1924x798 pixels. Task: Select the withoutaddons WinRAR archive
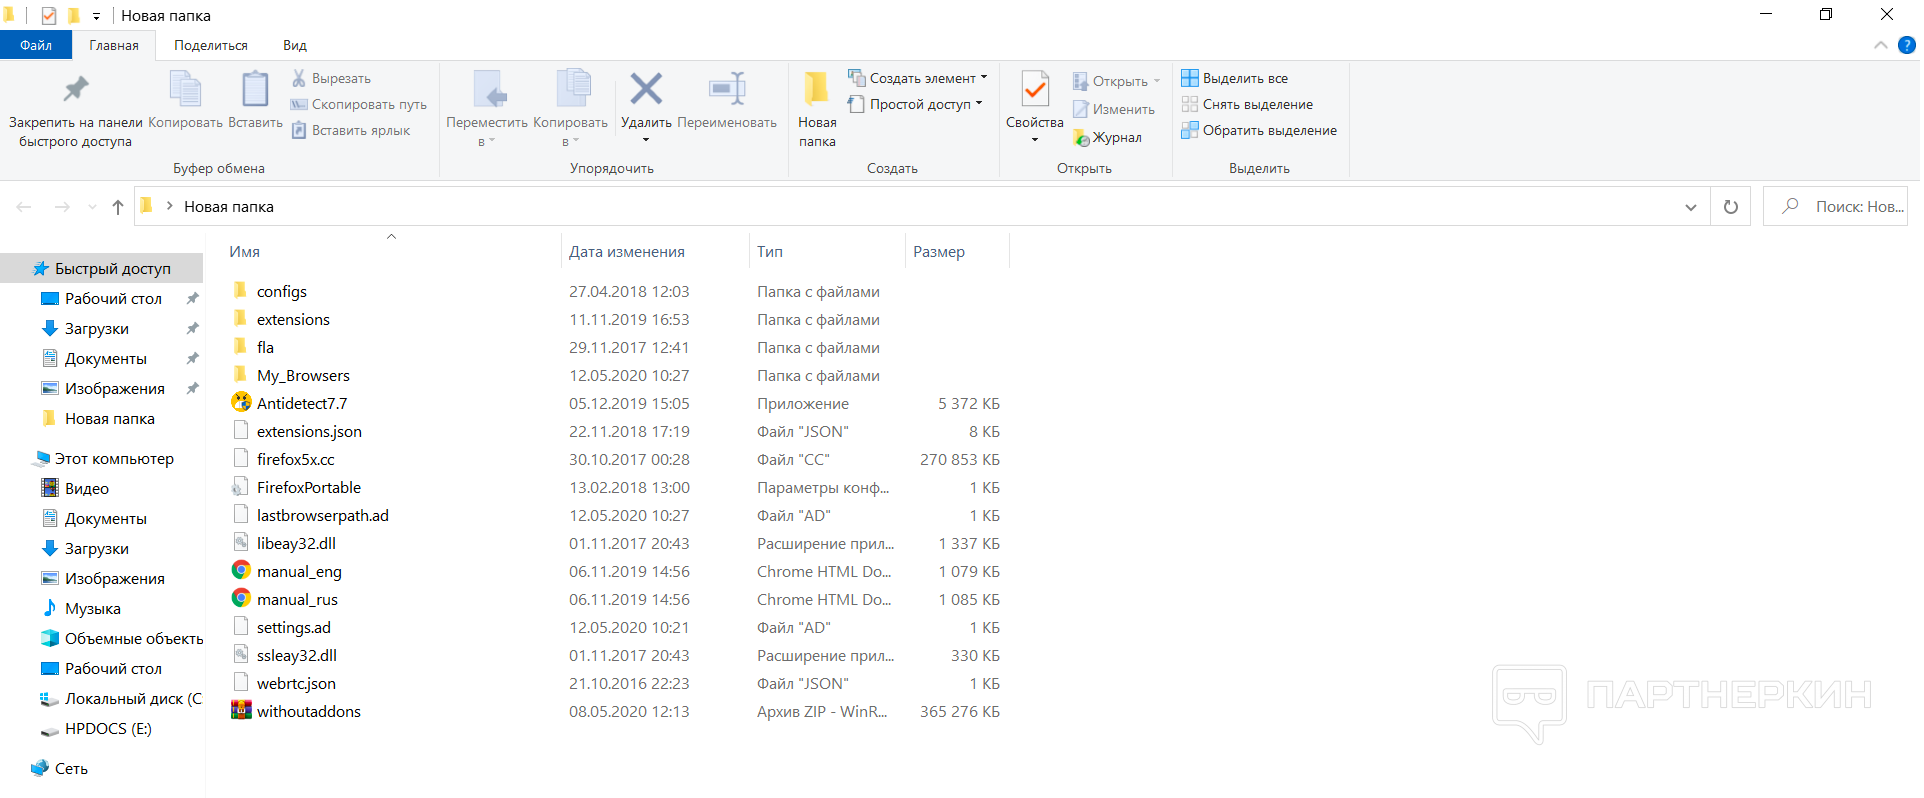click(308, 712)
